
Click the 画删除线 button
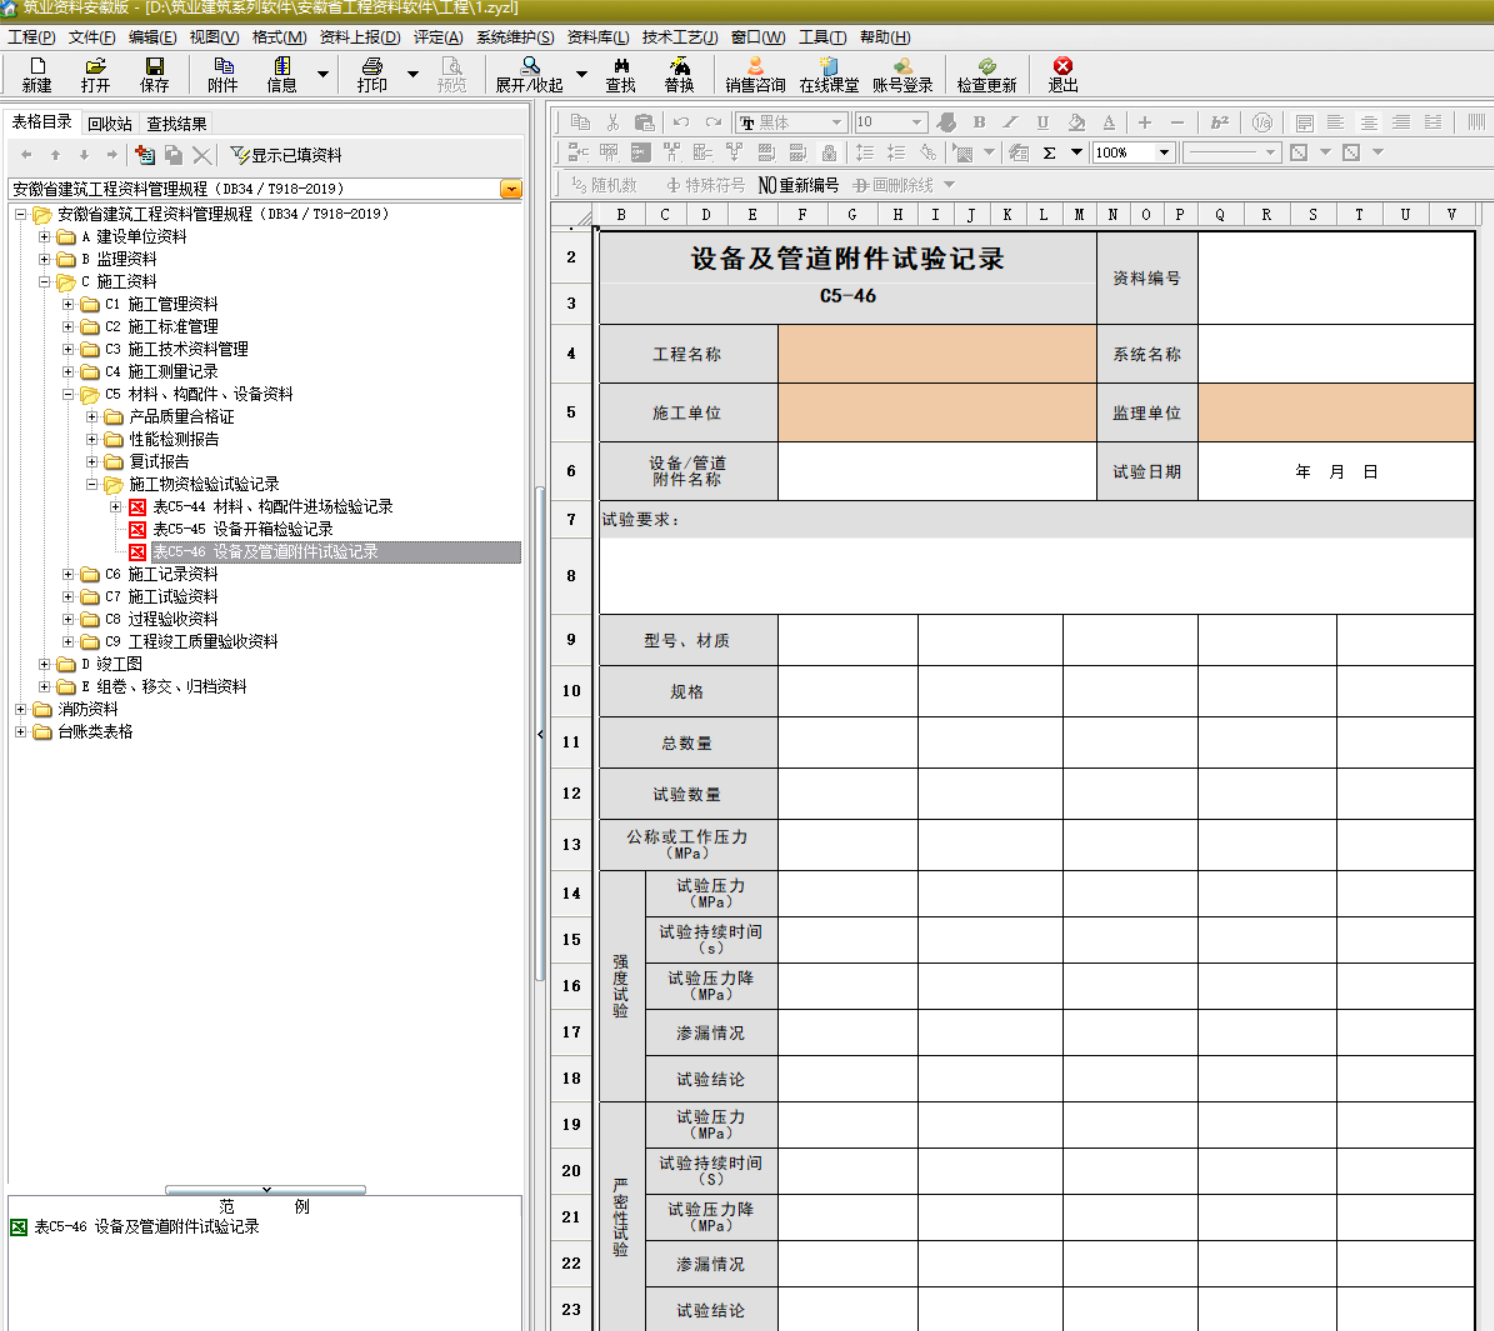[x=893, y=185]
